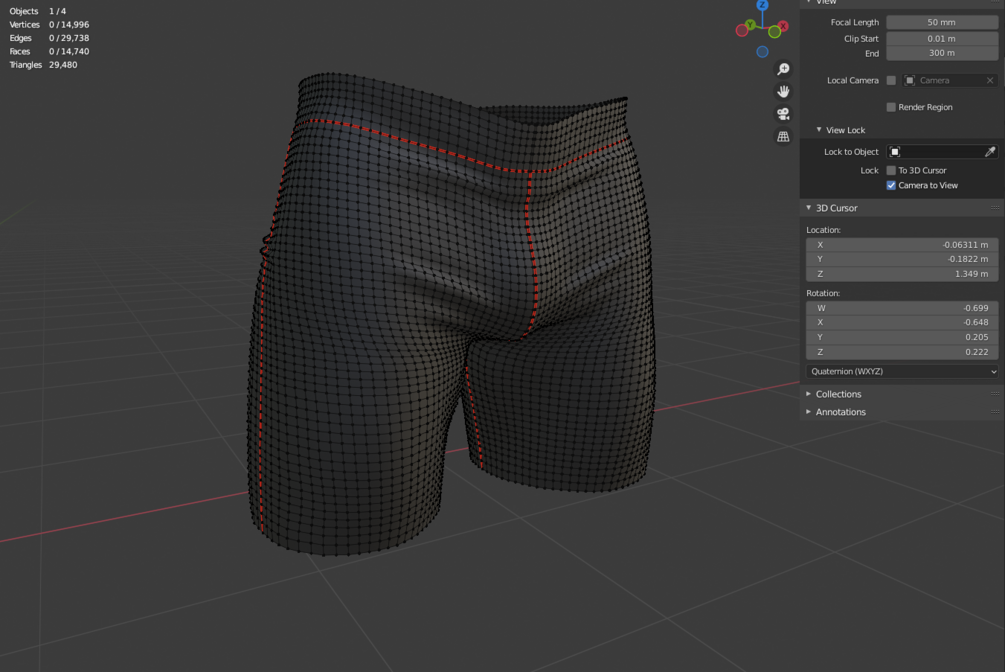Click the red X axis gizmo handle
Screen dimensions: 1005x672
[783, 26]
